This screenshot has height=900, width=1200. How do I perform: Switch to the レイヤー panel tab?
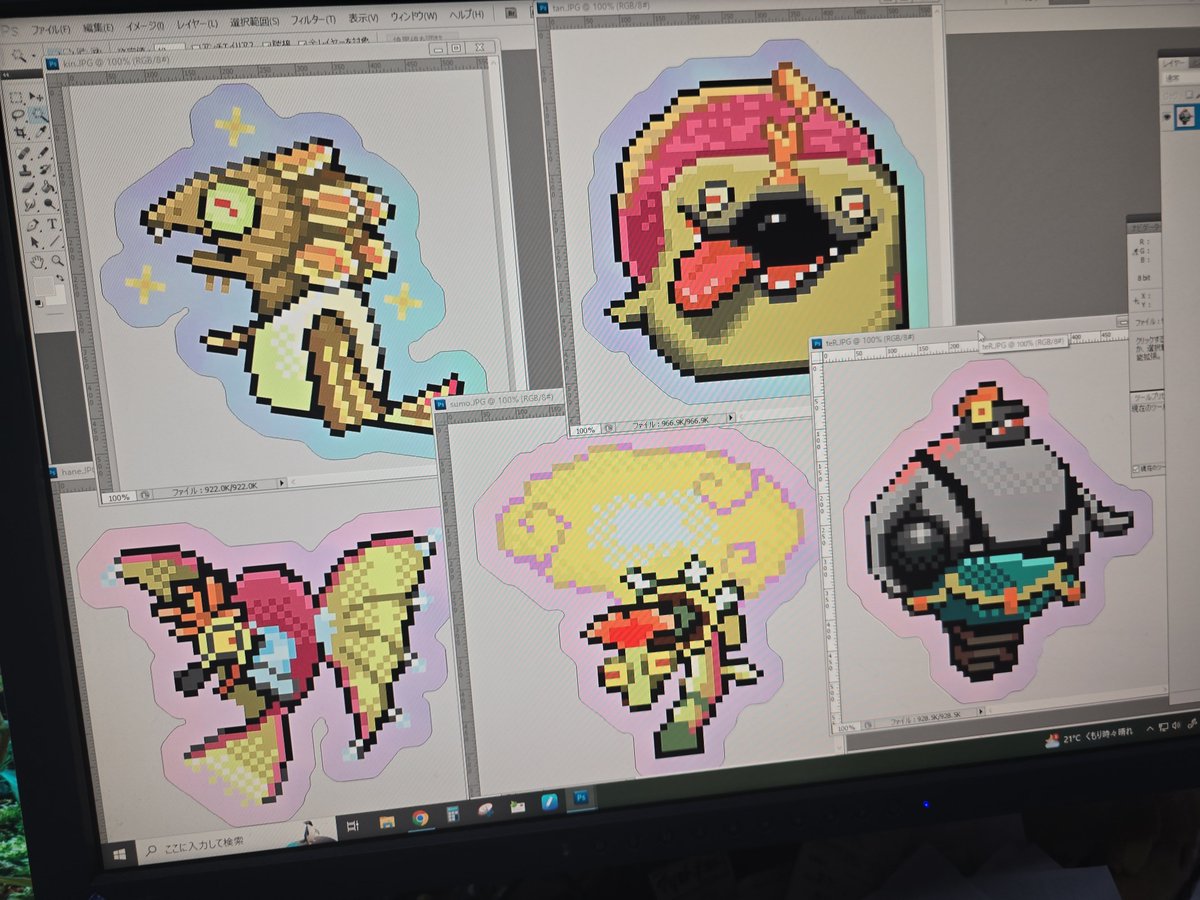(x=1175, y=63)
